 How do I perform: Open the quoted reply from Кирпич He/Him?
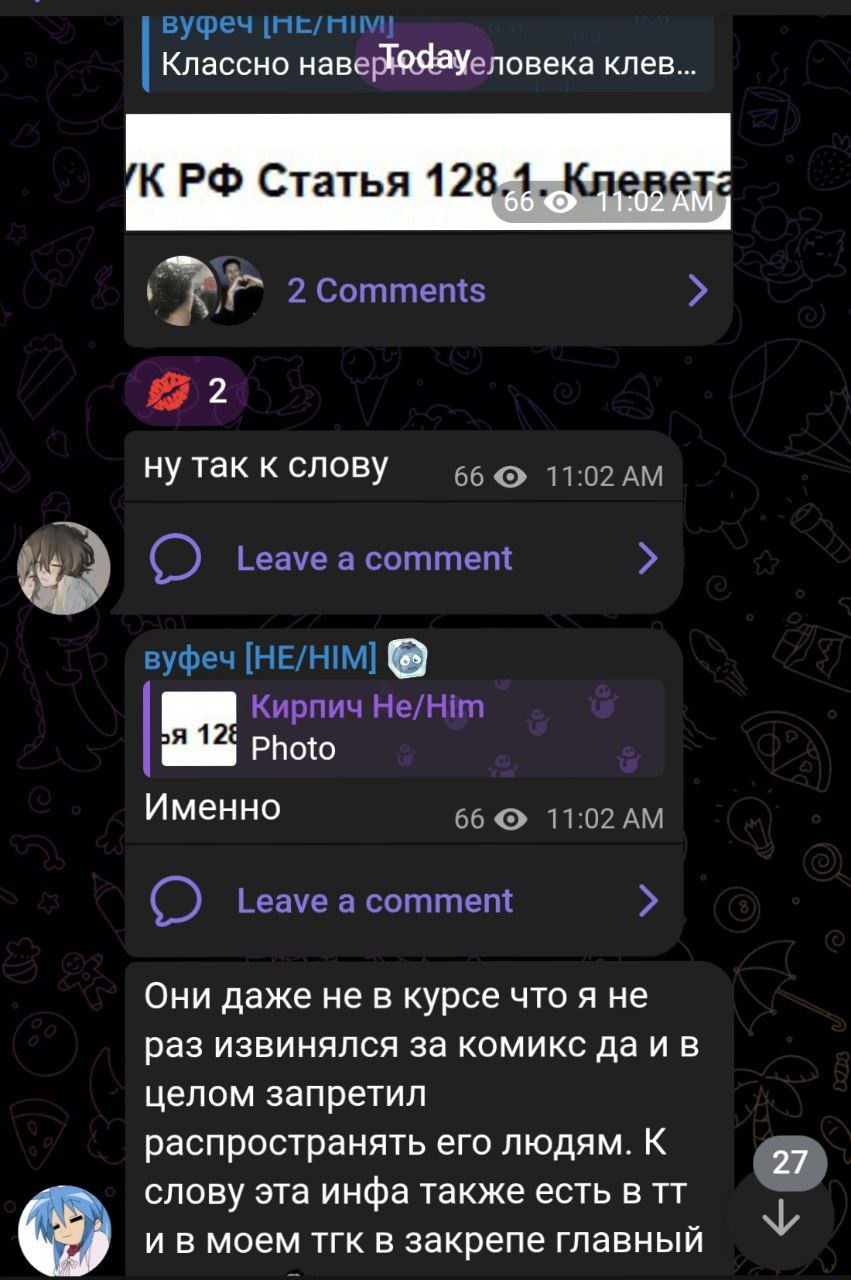point(404,728)
